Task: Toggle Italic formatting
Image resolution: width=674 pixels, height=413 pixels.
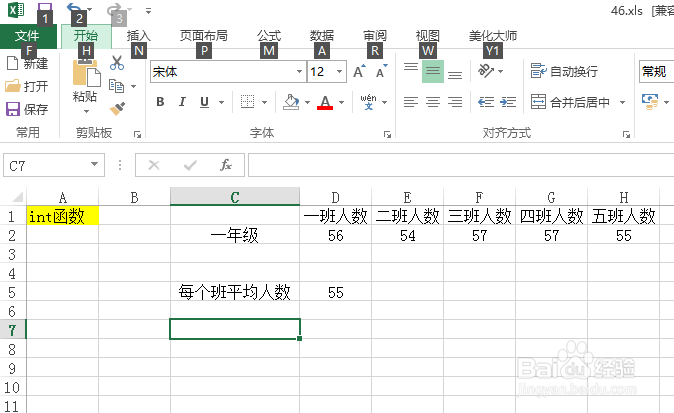Action: click(x=182, y=102)
